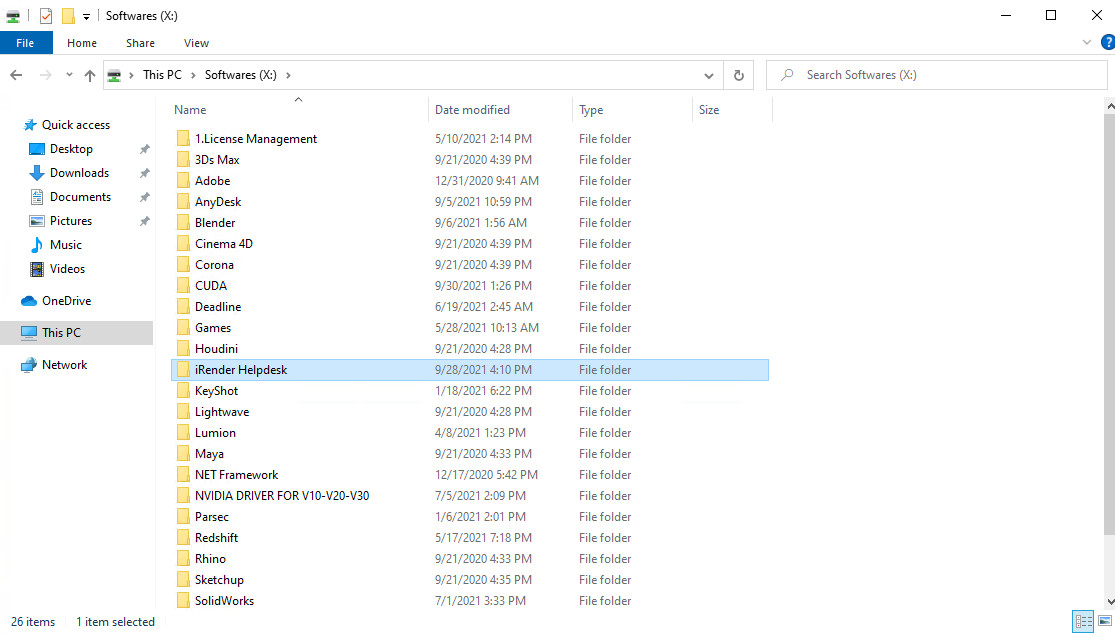The width and height of the screenshot is (1115, 634).
Task: Select the Redshift folder name
Action: point(216,538)
